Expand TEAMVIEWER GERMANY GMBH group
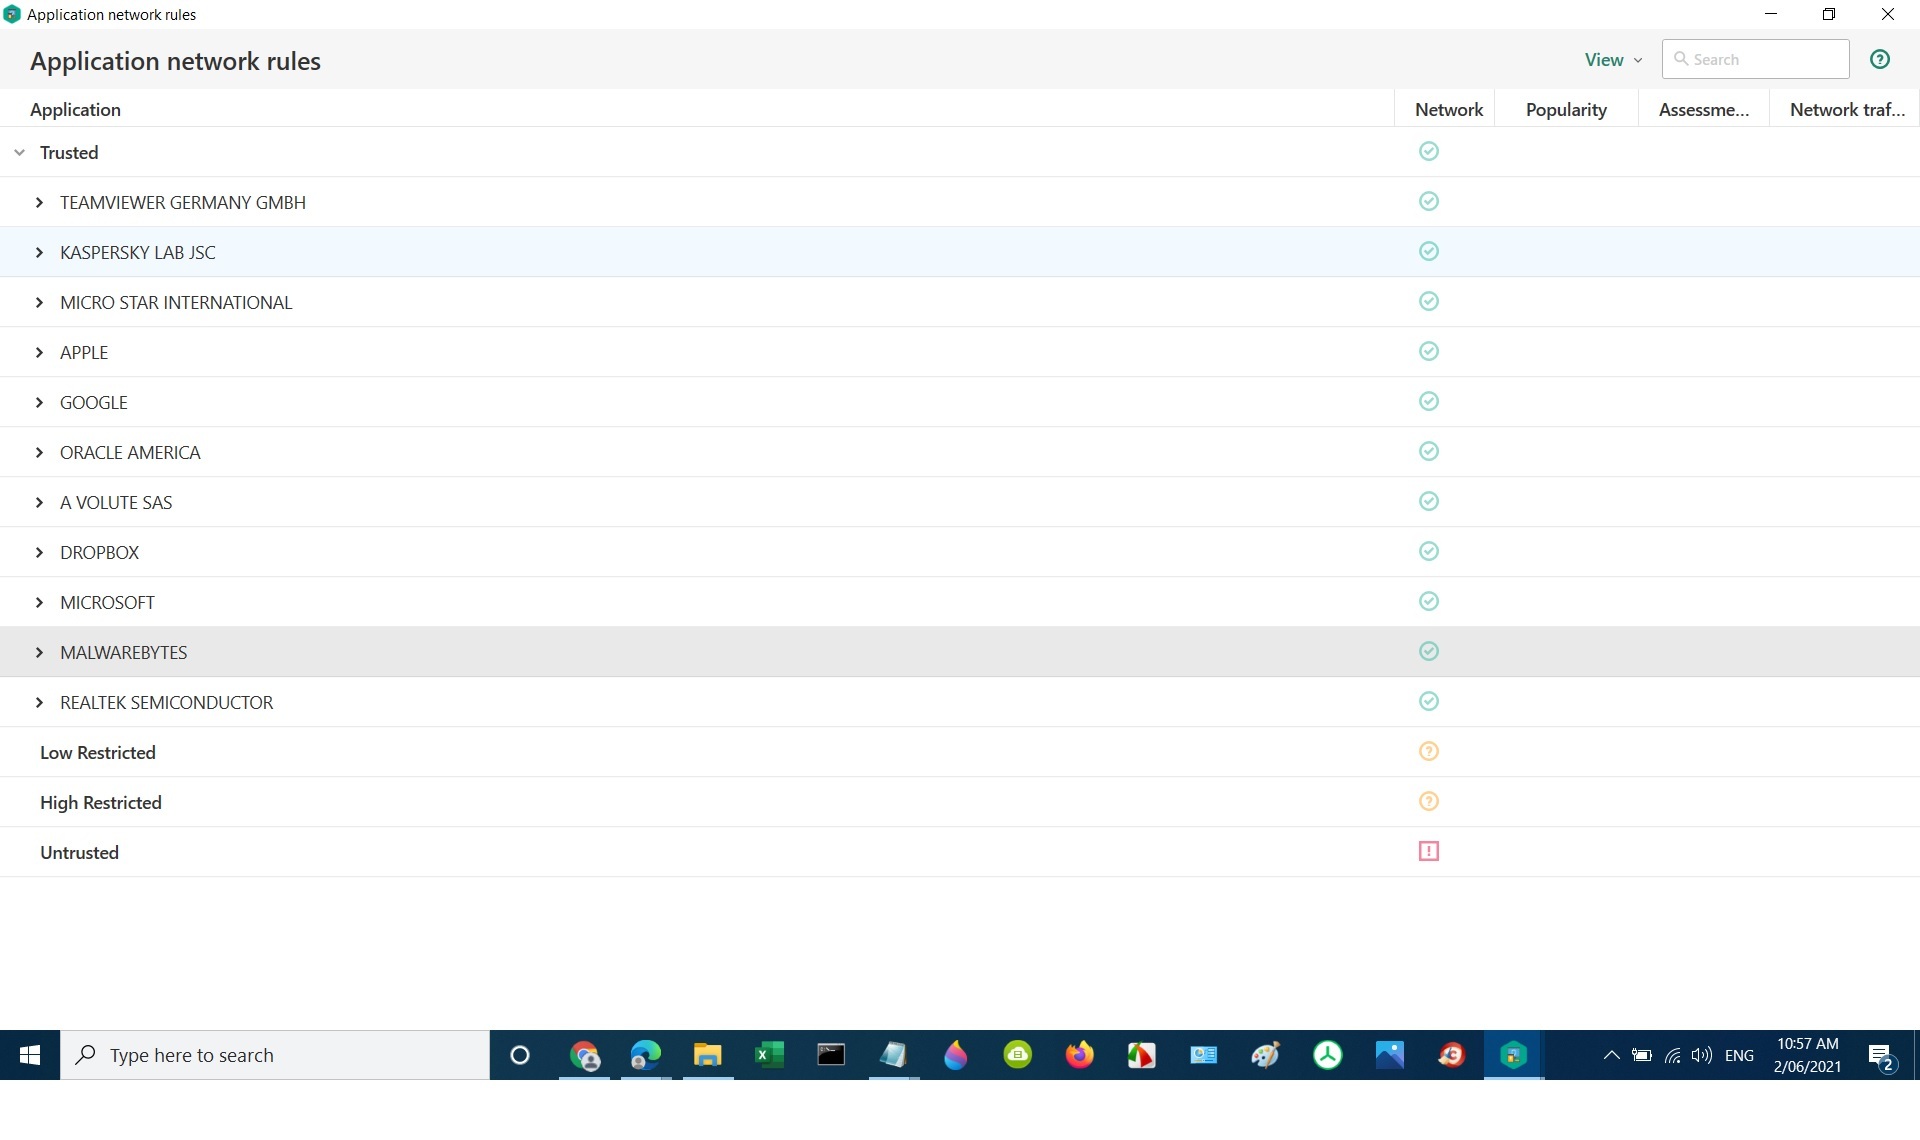This screenshot has width=1920, height=1140. (x=39, y=202)
